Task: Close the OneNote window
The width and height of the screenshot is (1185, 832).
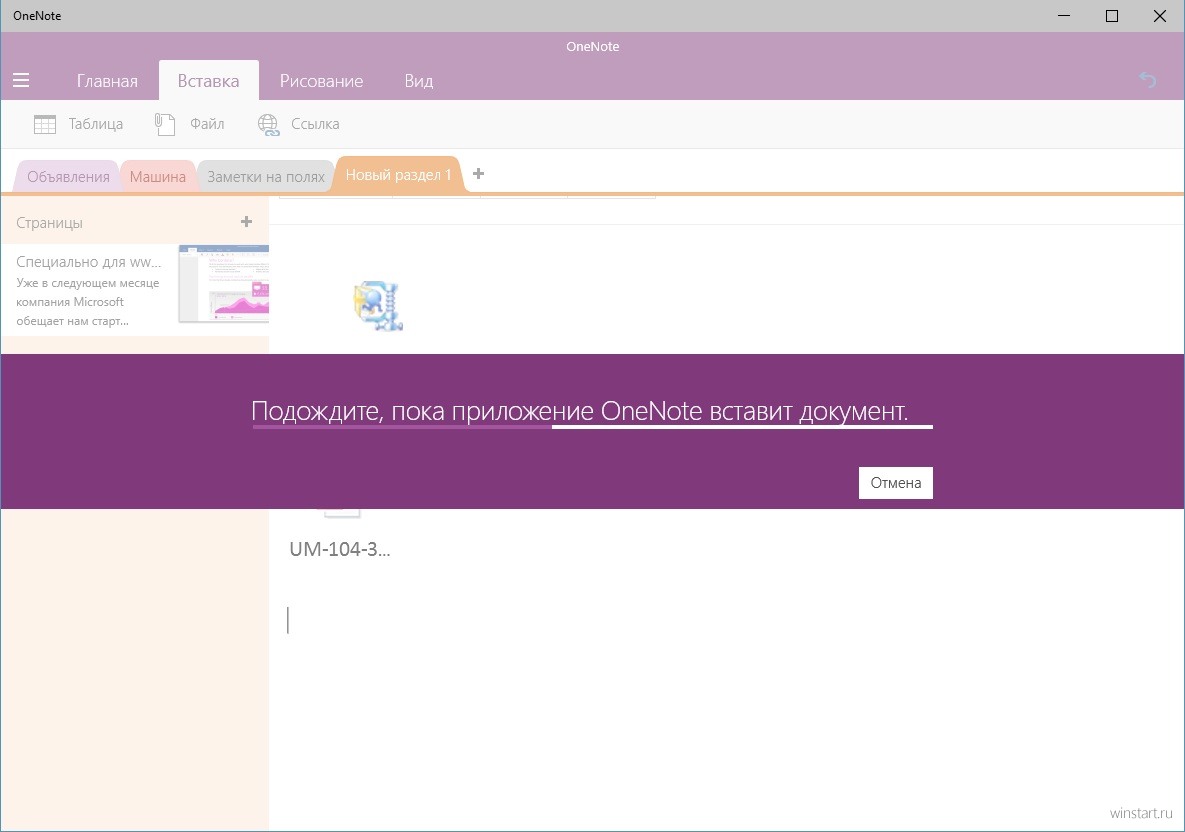Action: coord(1159,16)
